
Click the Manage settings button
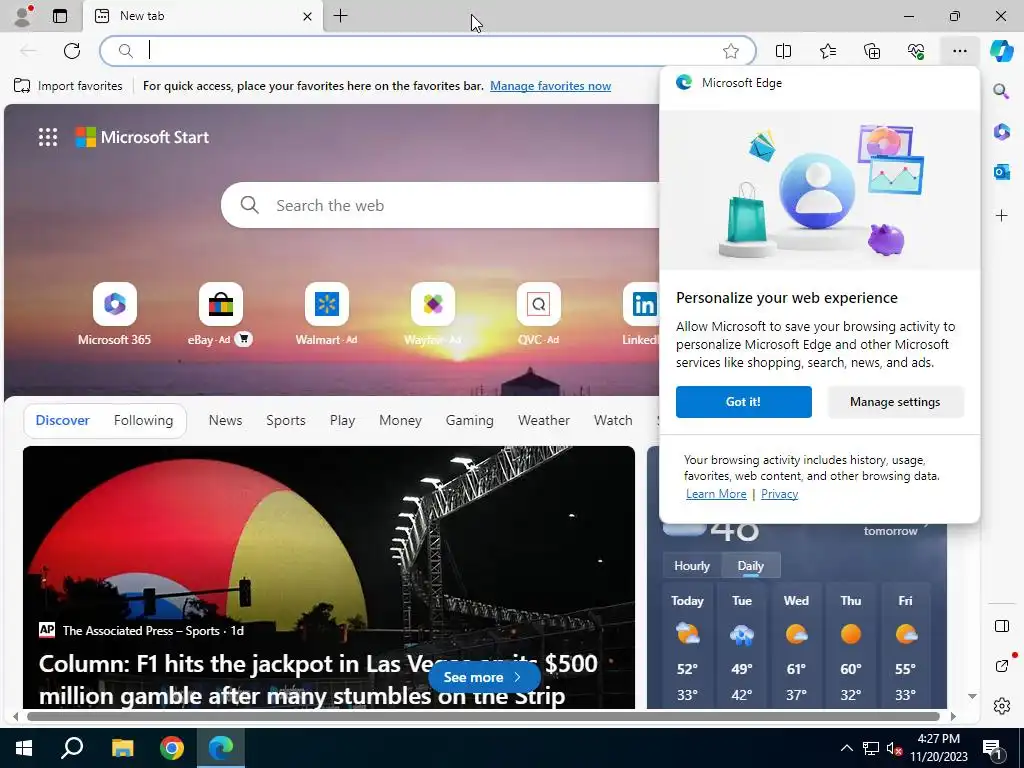895,402
